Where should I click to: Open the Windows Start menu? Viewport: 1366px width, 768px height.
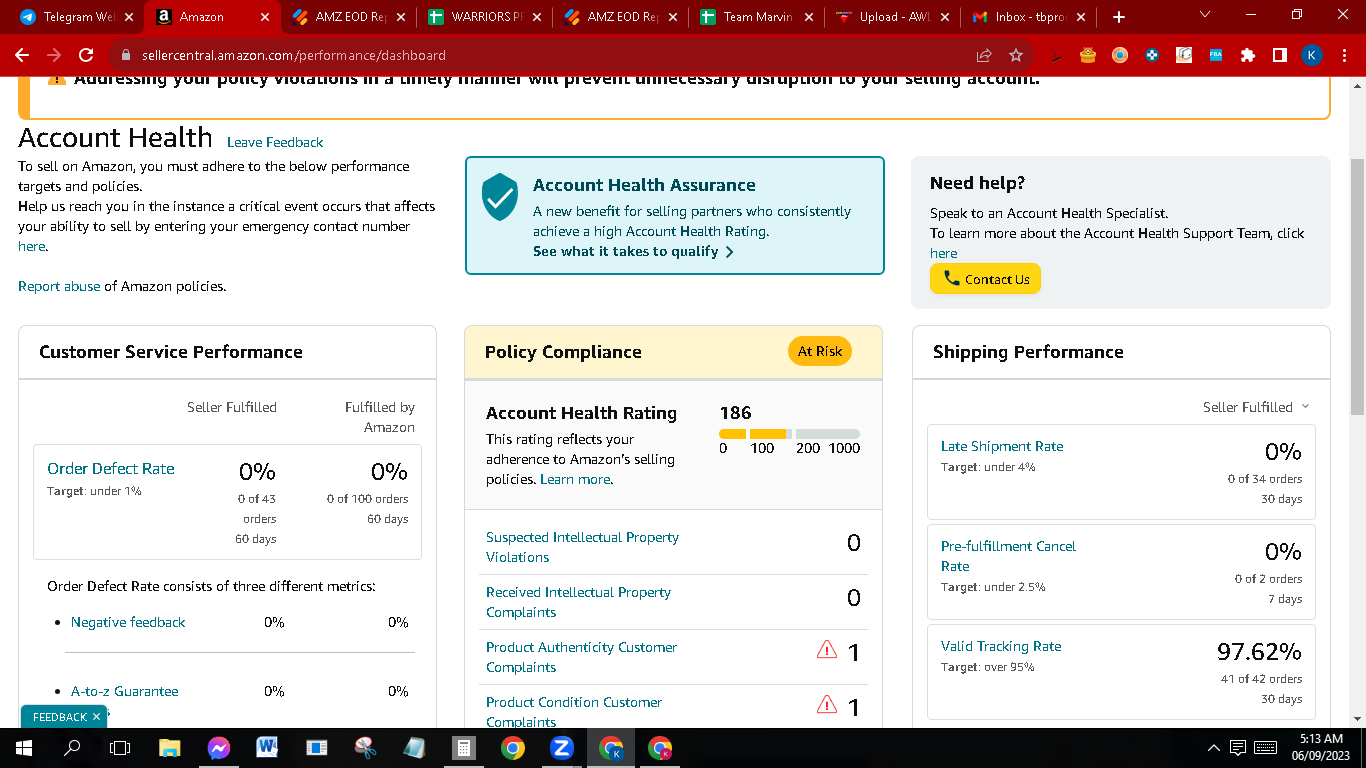[23, 747]
